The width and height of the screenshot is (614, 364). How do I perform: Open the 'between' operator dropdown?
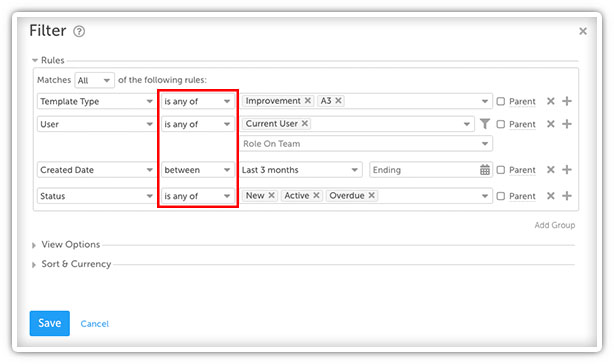198,170
